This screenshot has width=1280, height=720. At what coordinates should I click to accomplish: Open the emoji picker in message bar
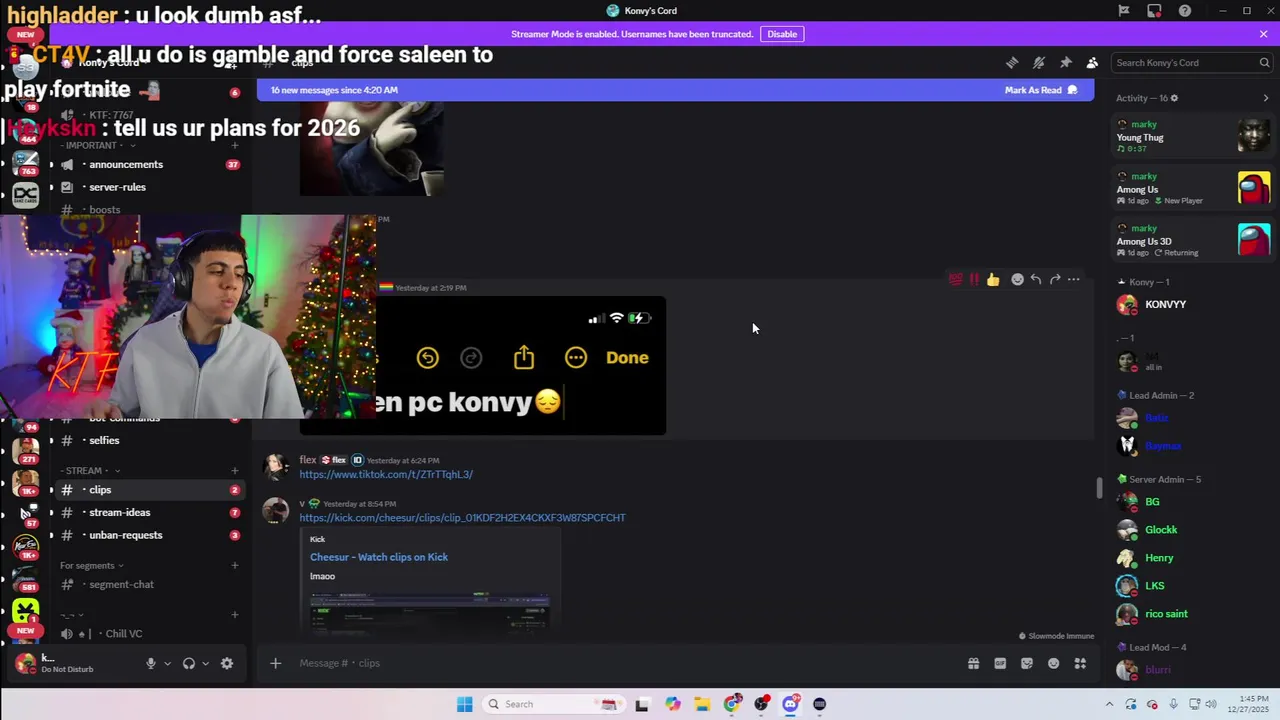[1053, 663]
